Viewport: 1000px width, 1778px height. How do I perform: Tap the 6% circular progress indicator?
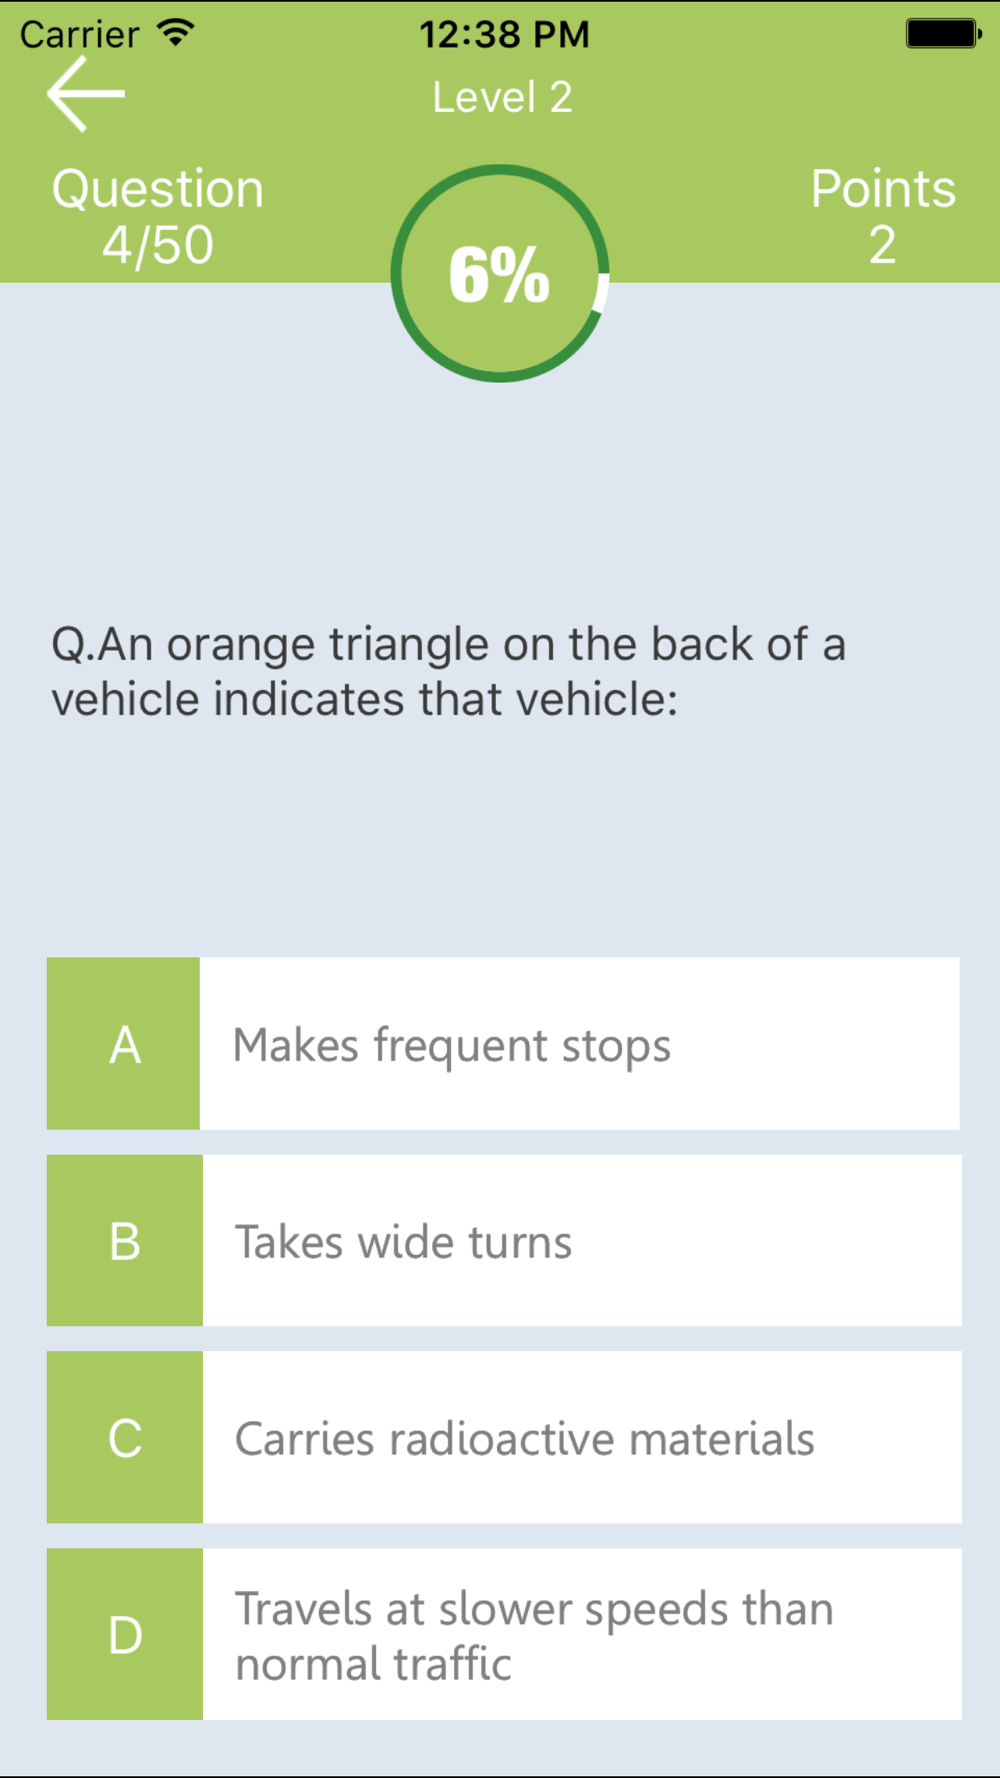(500, 273)
